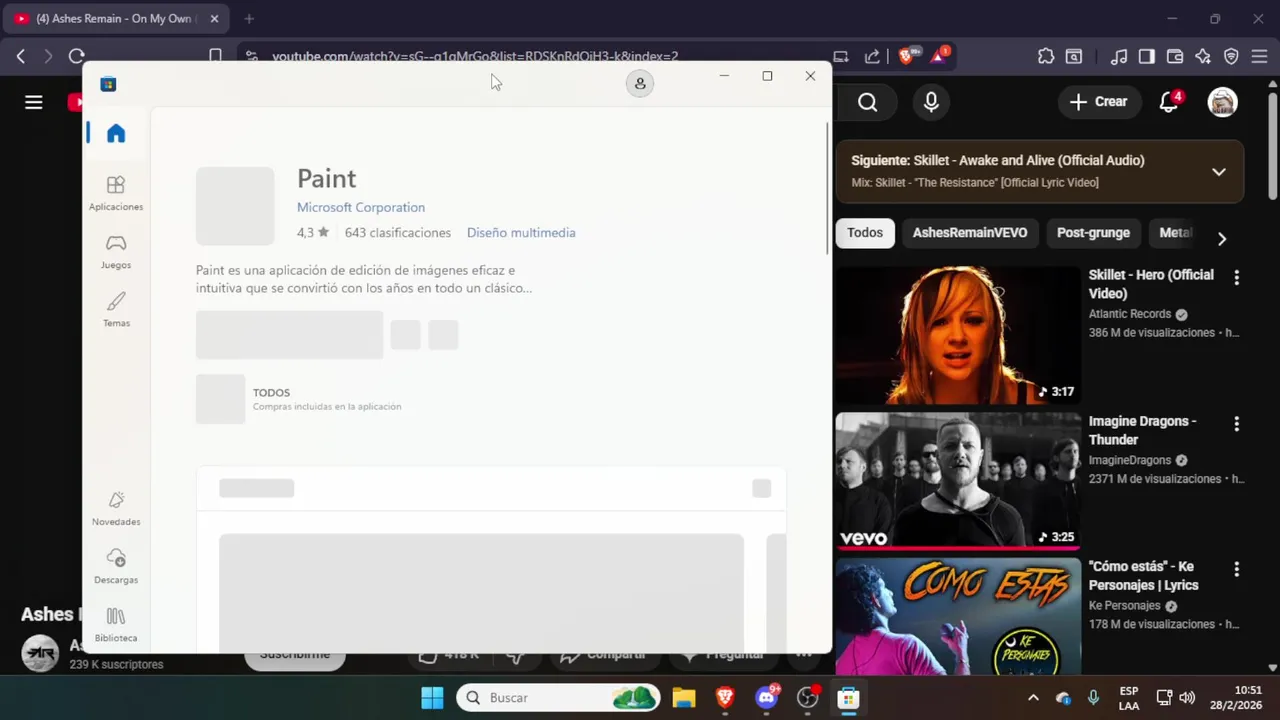Screen dimensions: 1280x720
Task: Show more filter chips with right arrow
Action: click(1221, 239)
